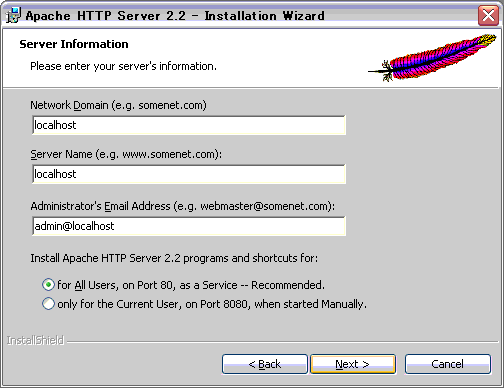The width and height of the screenshot is (504, 388).
Task: Click the Administrator's Email Address field
Action: pos(189,226)
